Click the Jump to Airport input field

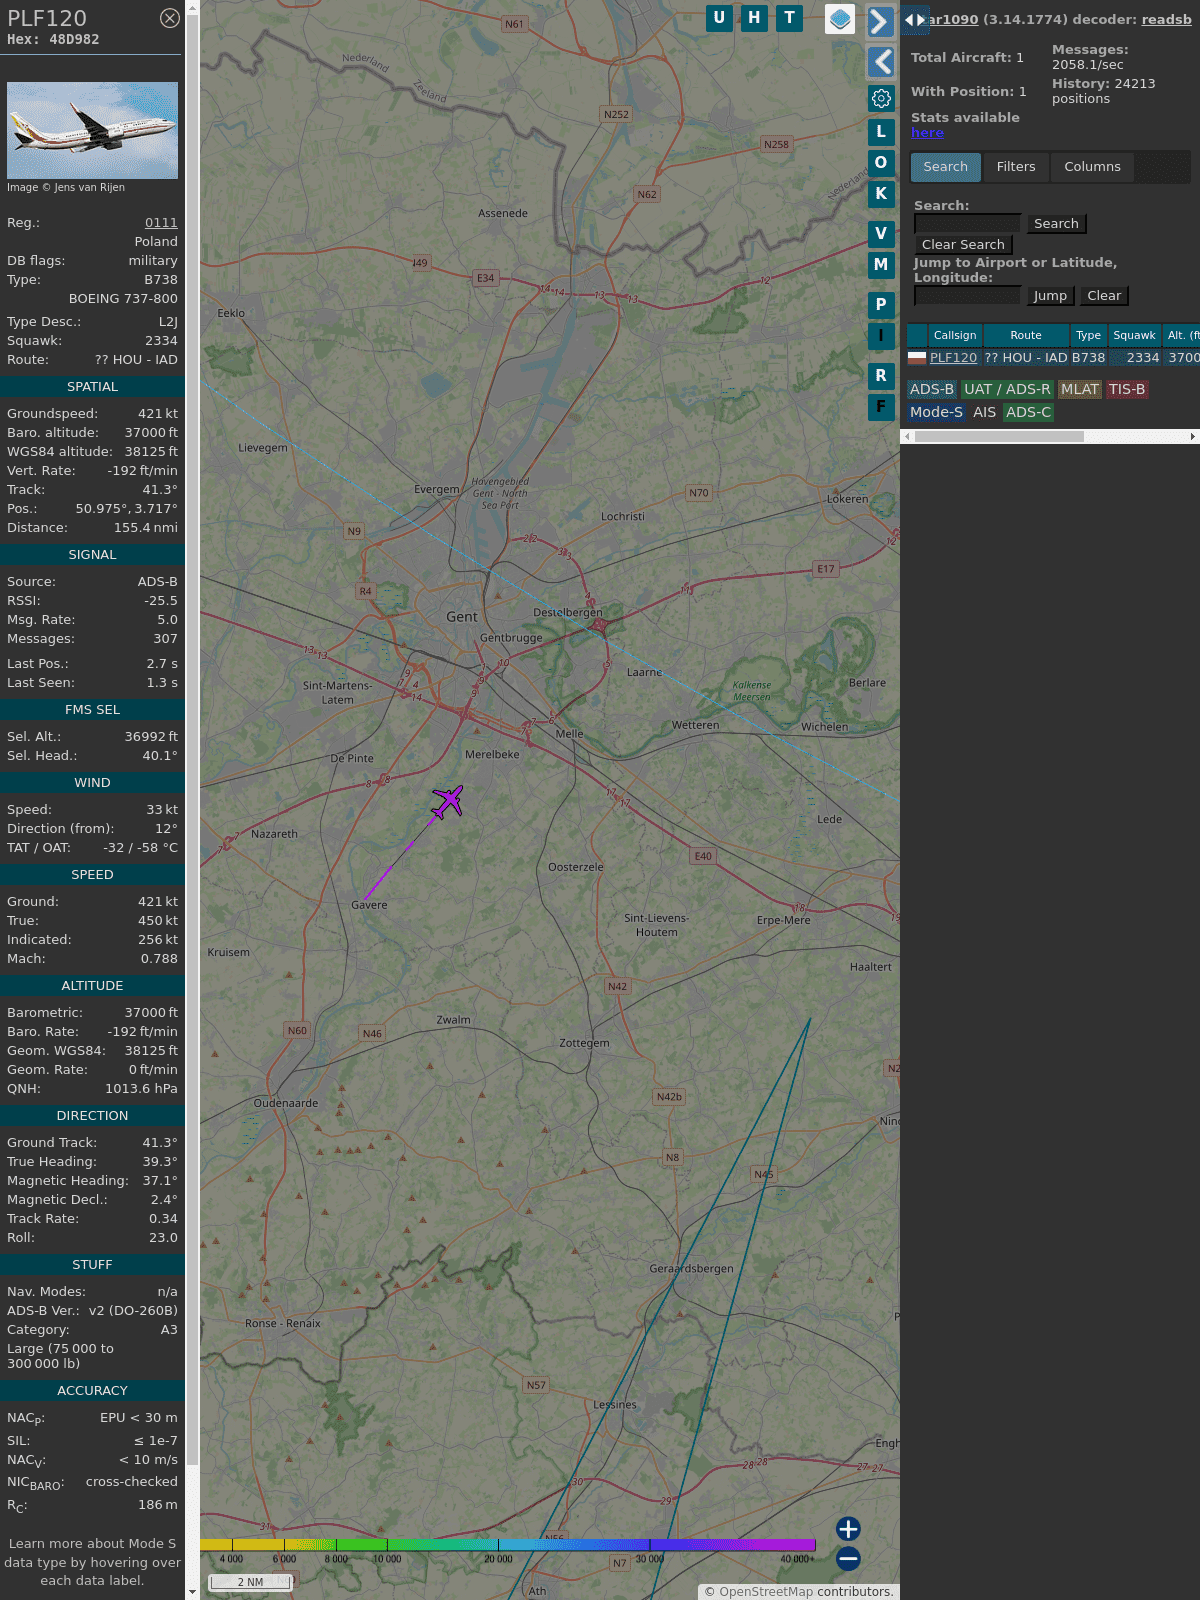click(967, 295)
